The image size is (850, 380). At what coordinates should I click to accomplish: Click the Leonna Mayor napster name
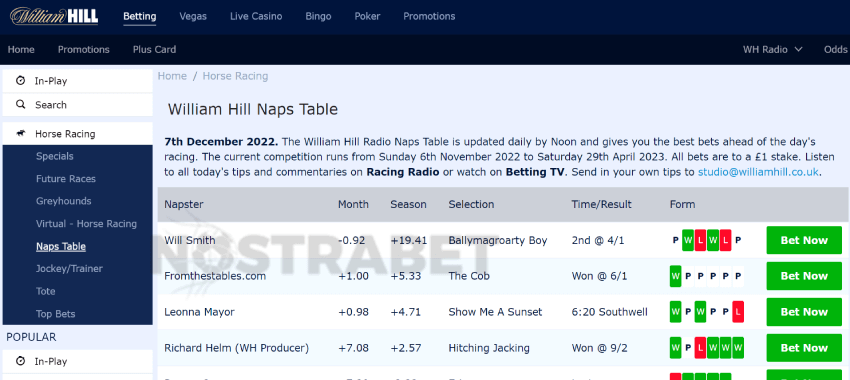199,312
